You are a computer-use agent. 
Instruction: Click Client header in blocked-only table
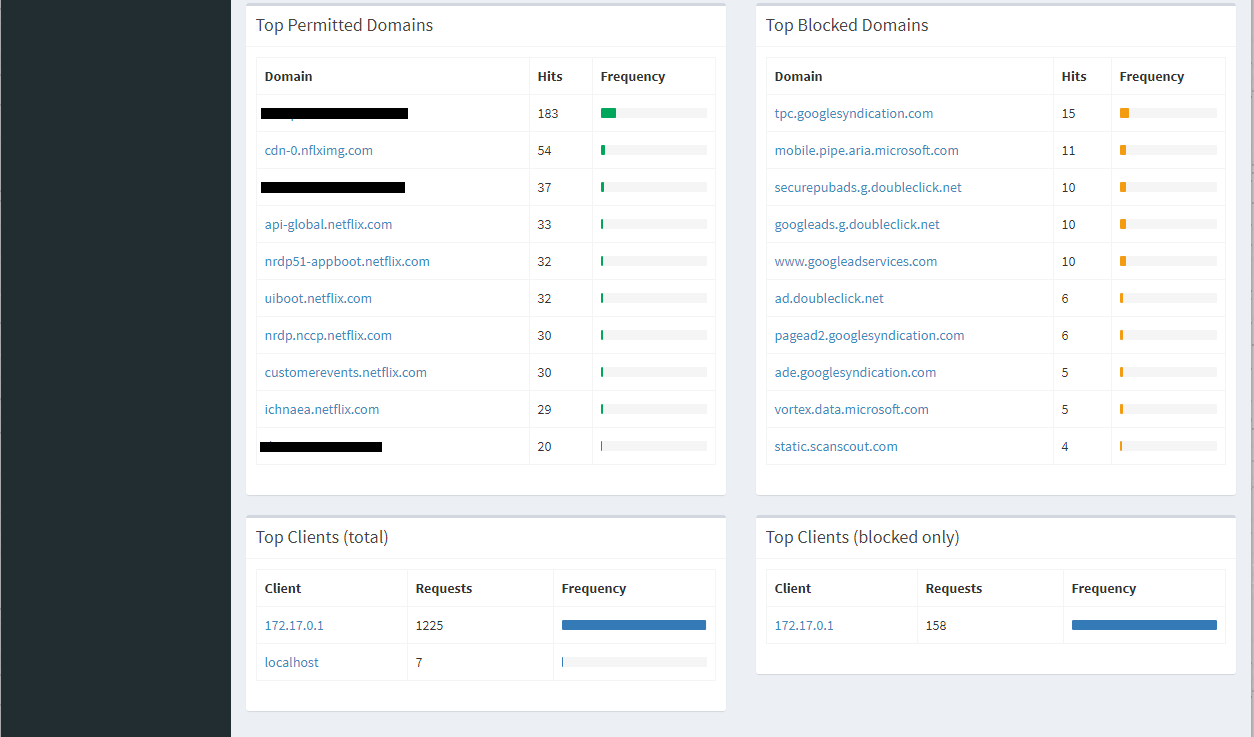pyautogui.click(x=793, y=588)
